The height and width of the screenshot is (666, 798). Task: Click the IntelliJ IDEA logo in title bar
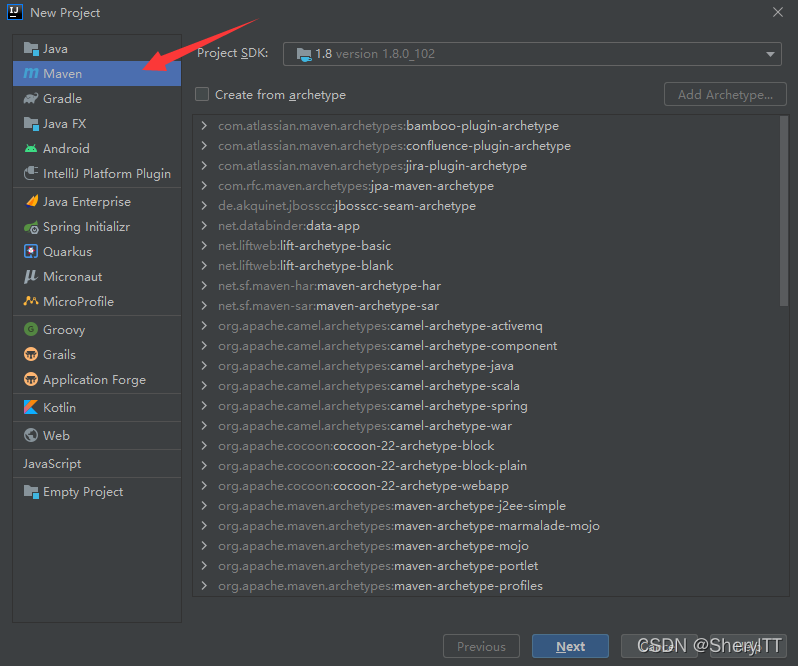(15, 12)
